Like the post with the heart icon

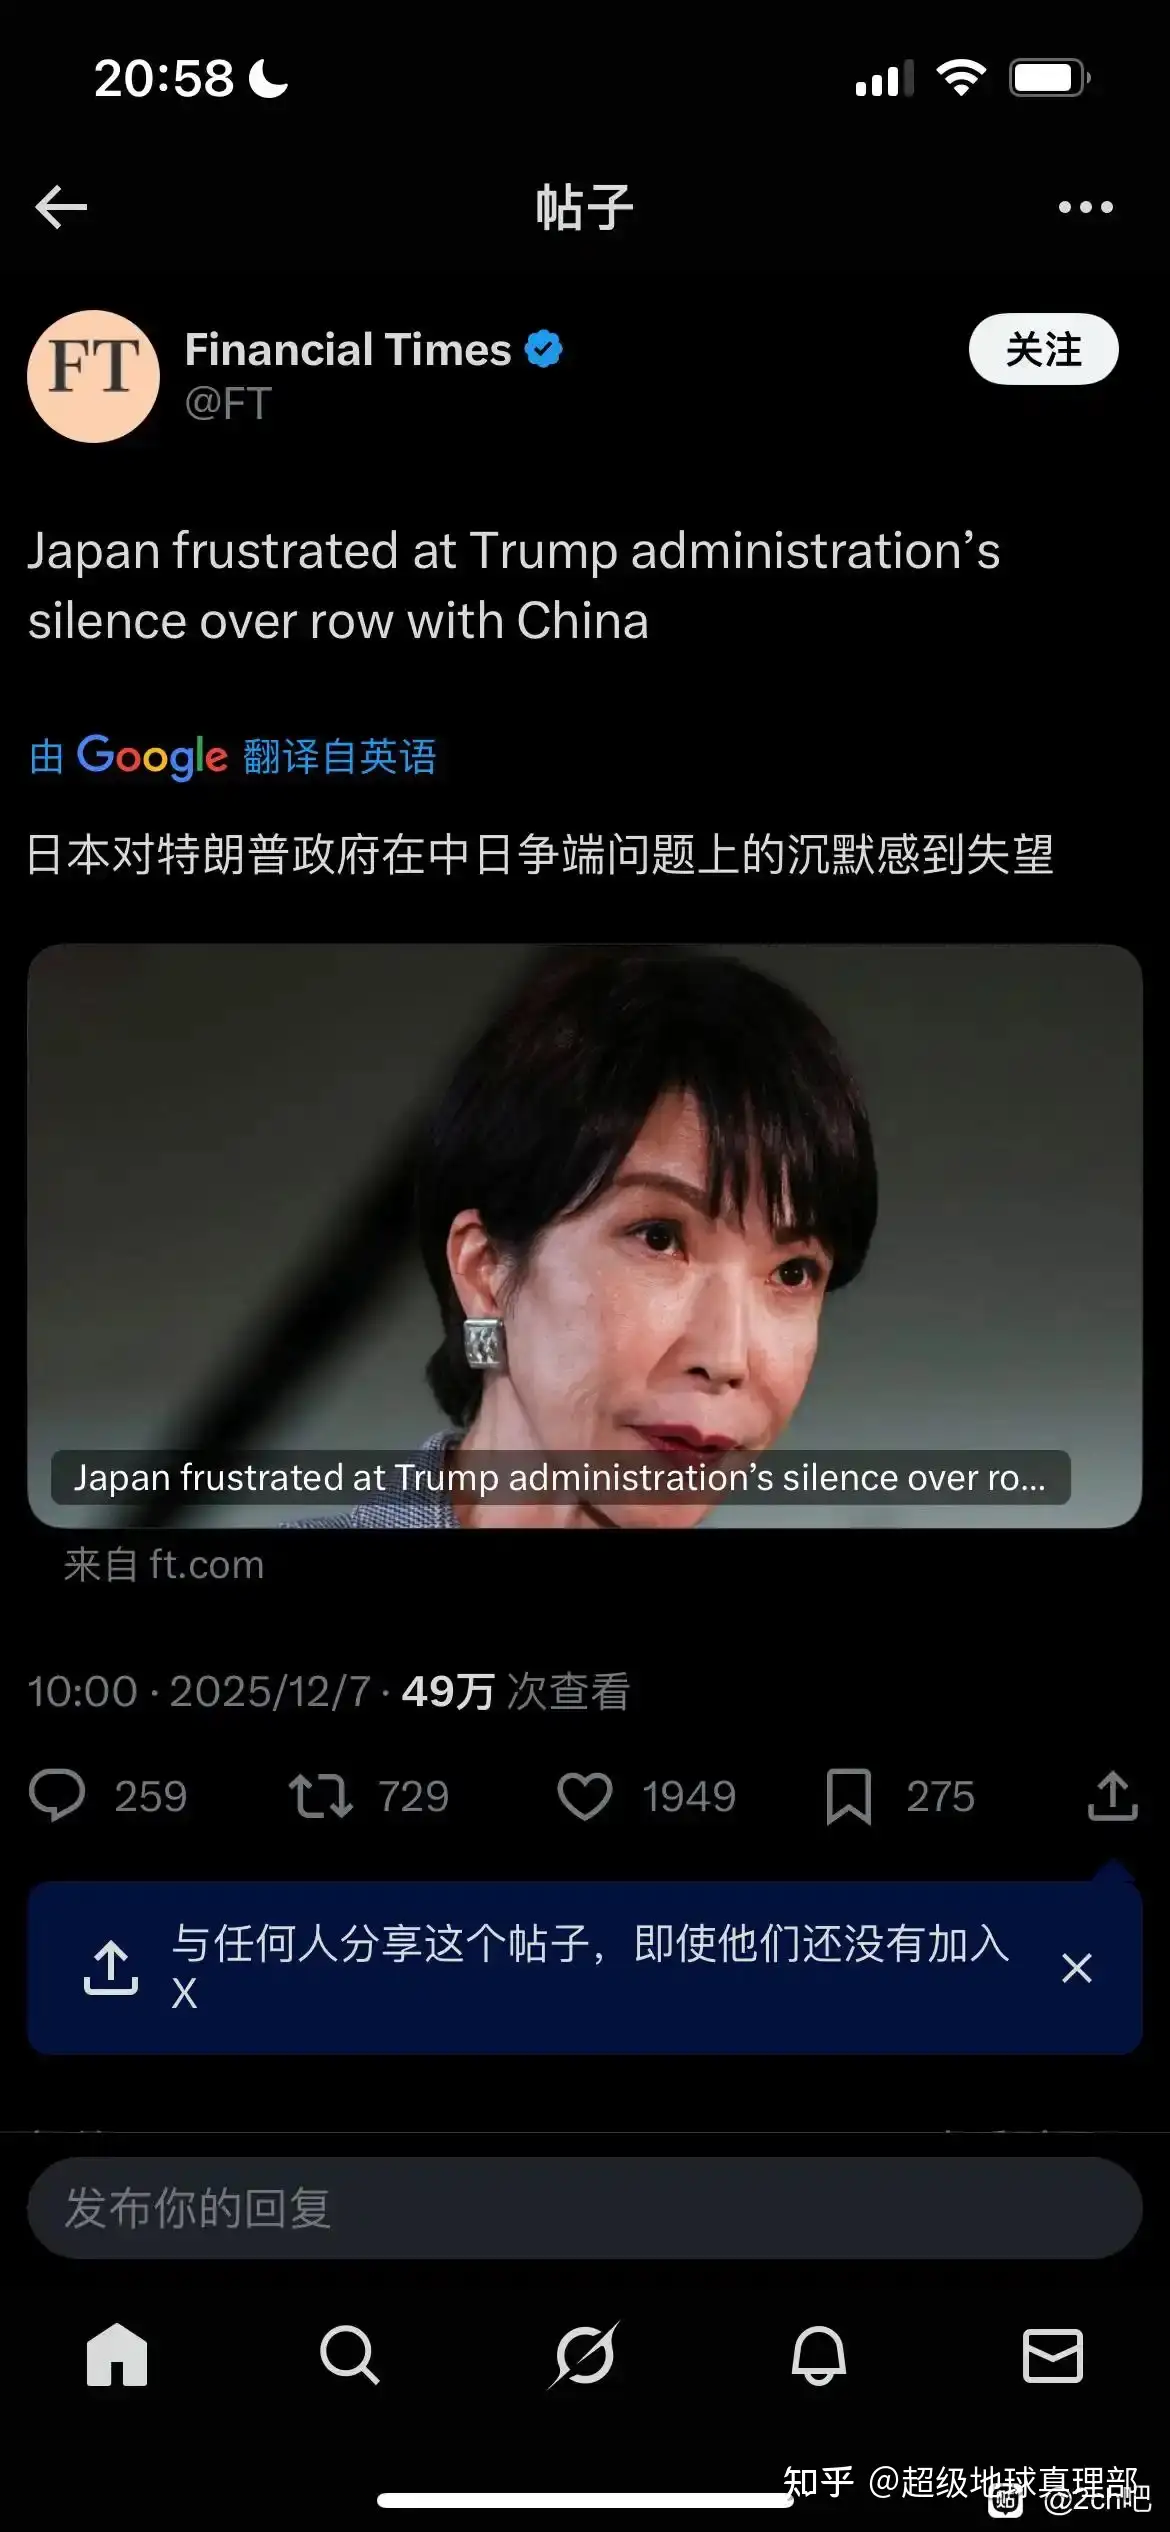tap(585, 1796)
